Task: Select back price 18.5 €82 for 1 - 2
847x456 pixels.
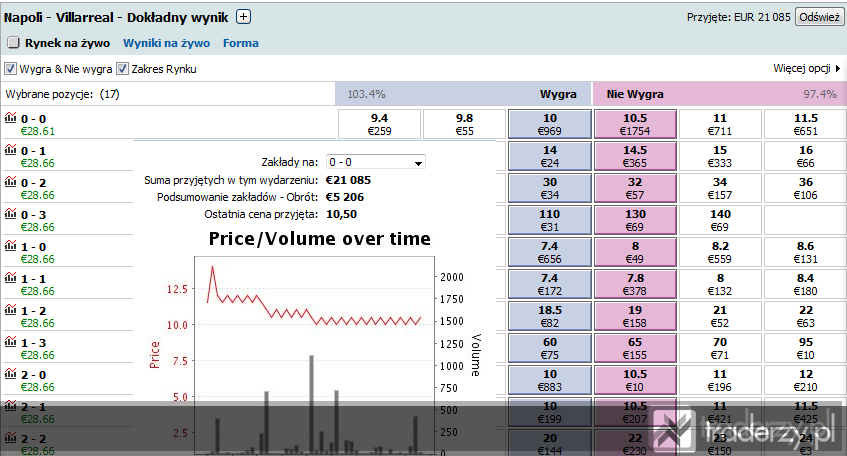Action: tap(550, 316)
